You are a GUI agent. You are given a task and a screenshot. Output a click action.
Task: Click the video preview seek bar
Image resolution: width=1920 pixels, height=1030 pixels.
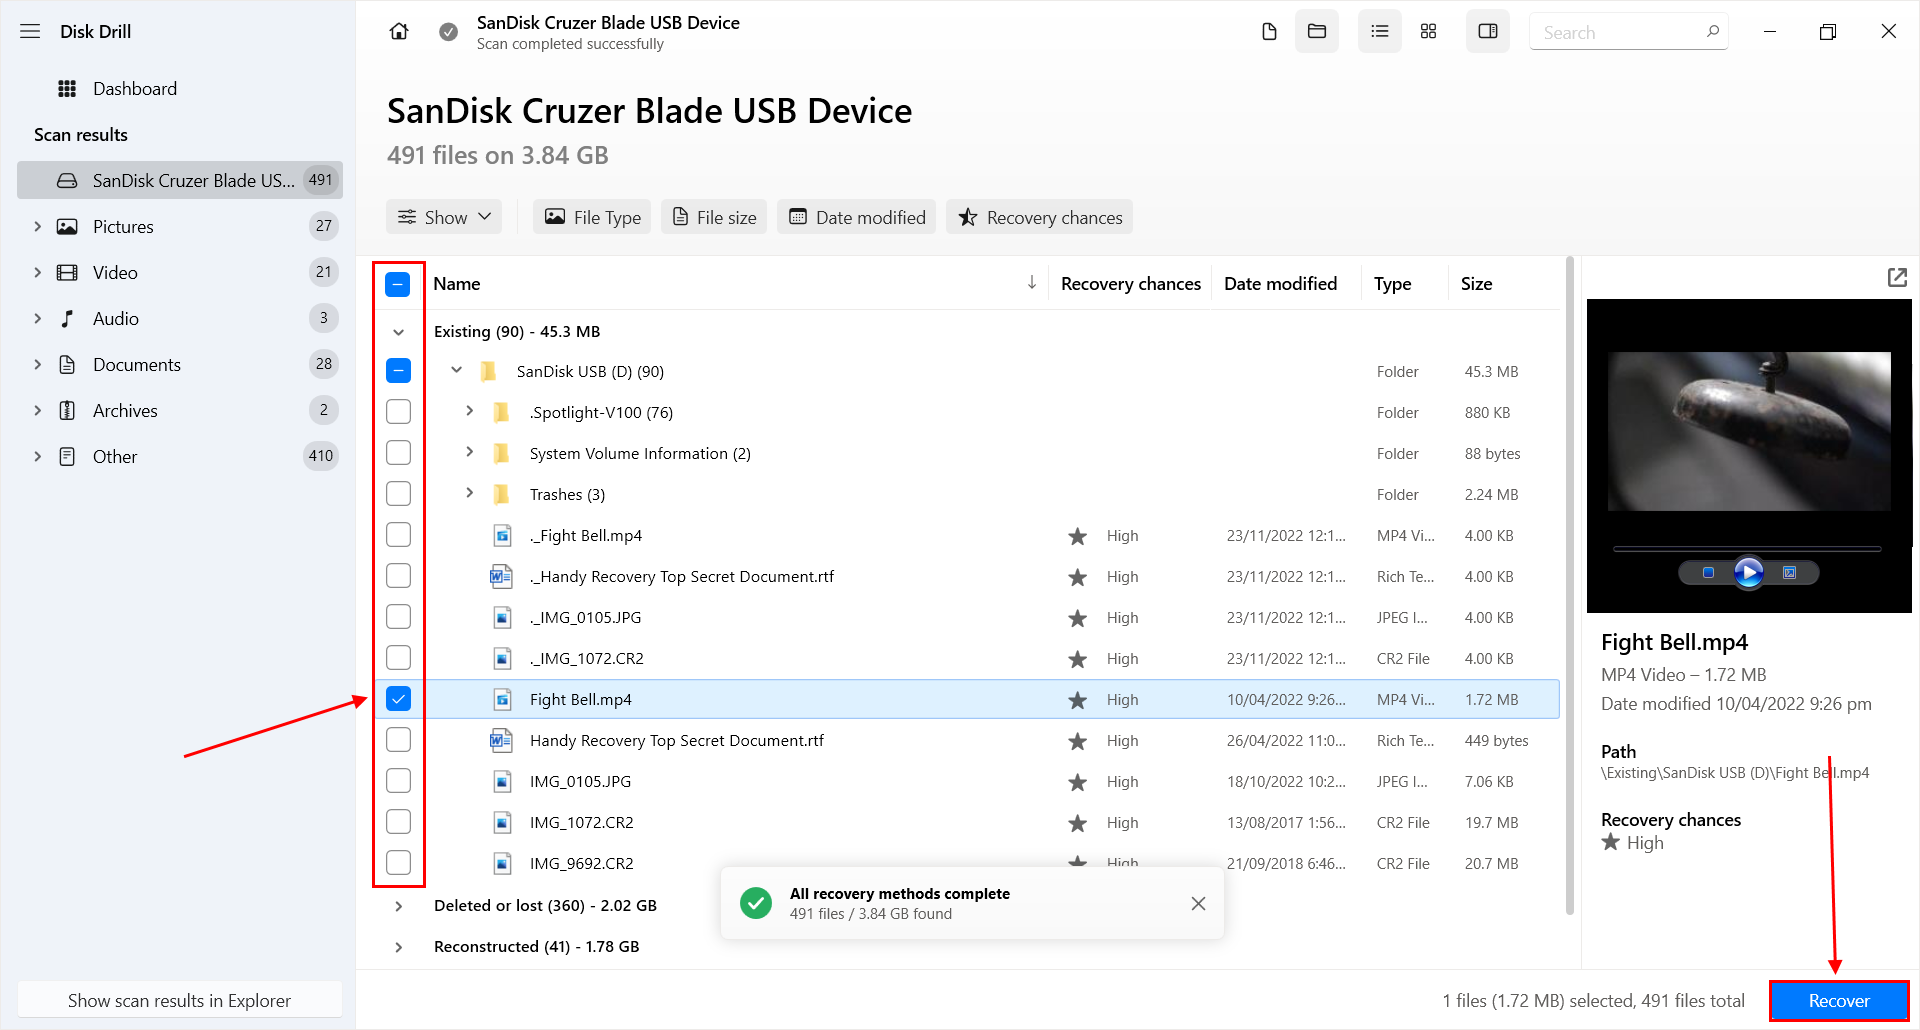pos(1747,549)
